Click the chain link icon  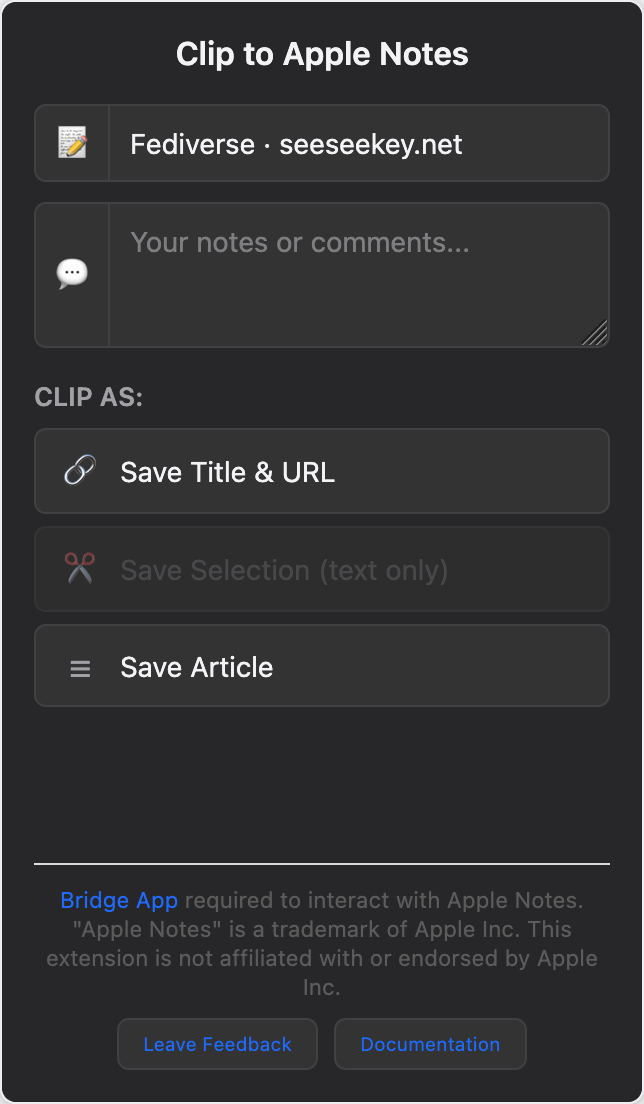point(79,471)
